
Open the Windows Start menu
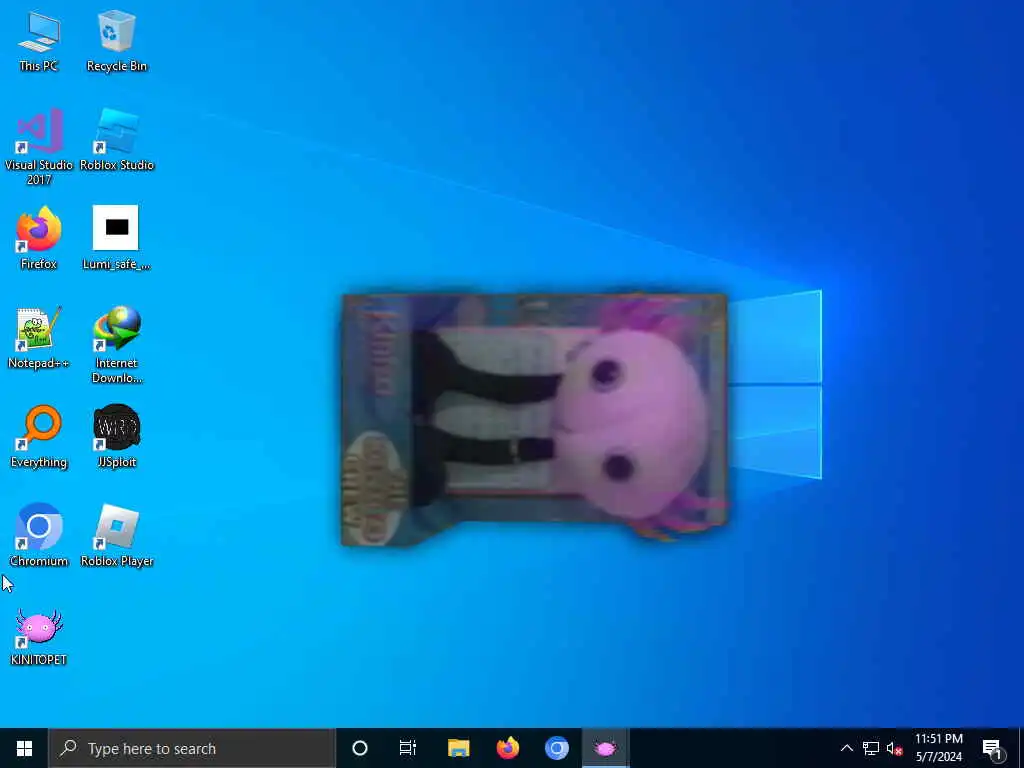(24, 748)
